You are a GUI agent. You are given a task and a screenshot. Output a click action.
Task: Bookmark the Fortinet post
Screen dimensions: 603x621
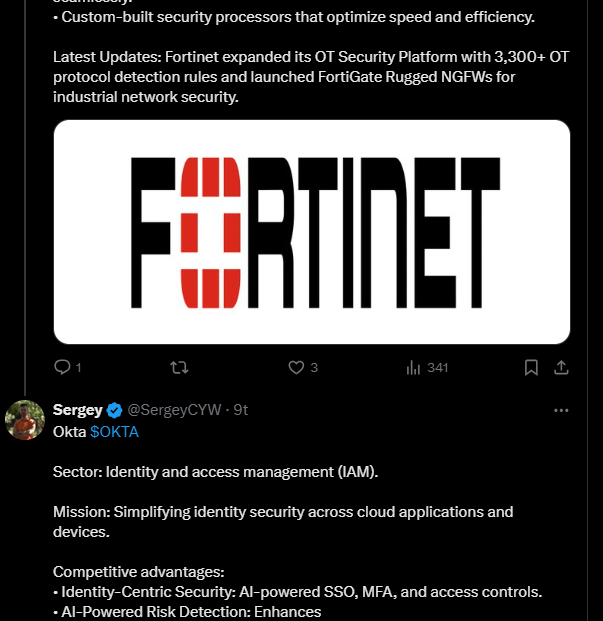531,368
